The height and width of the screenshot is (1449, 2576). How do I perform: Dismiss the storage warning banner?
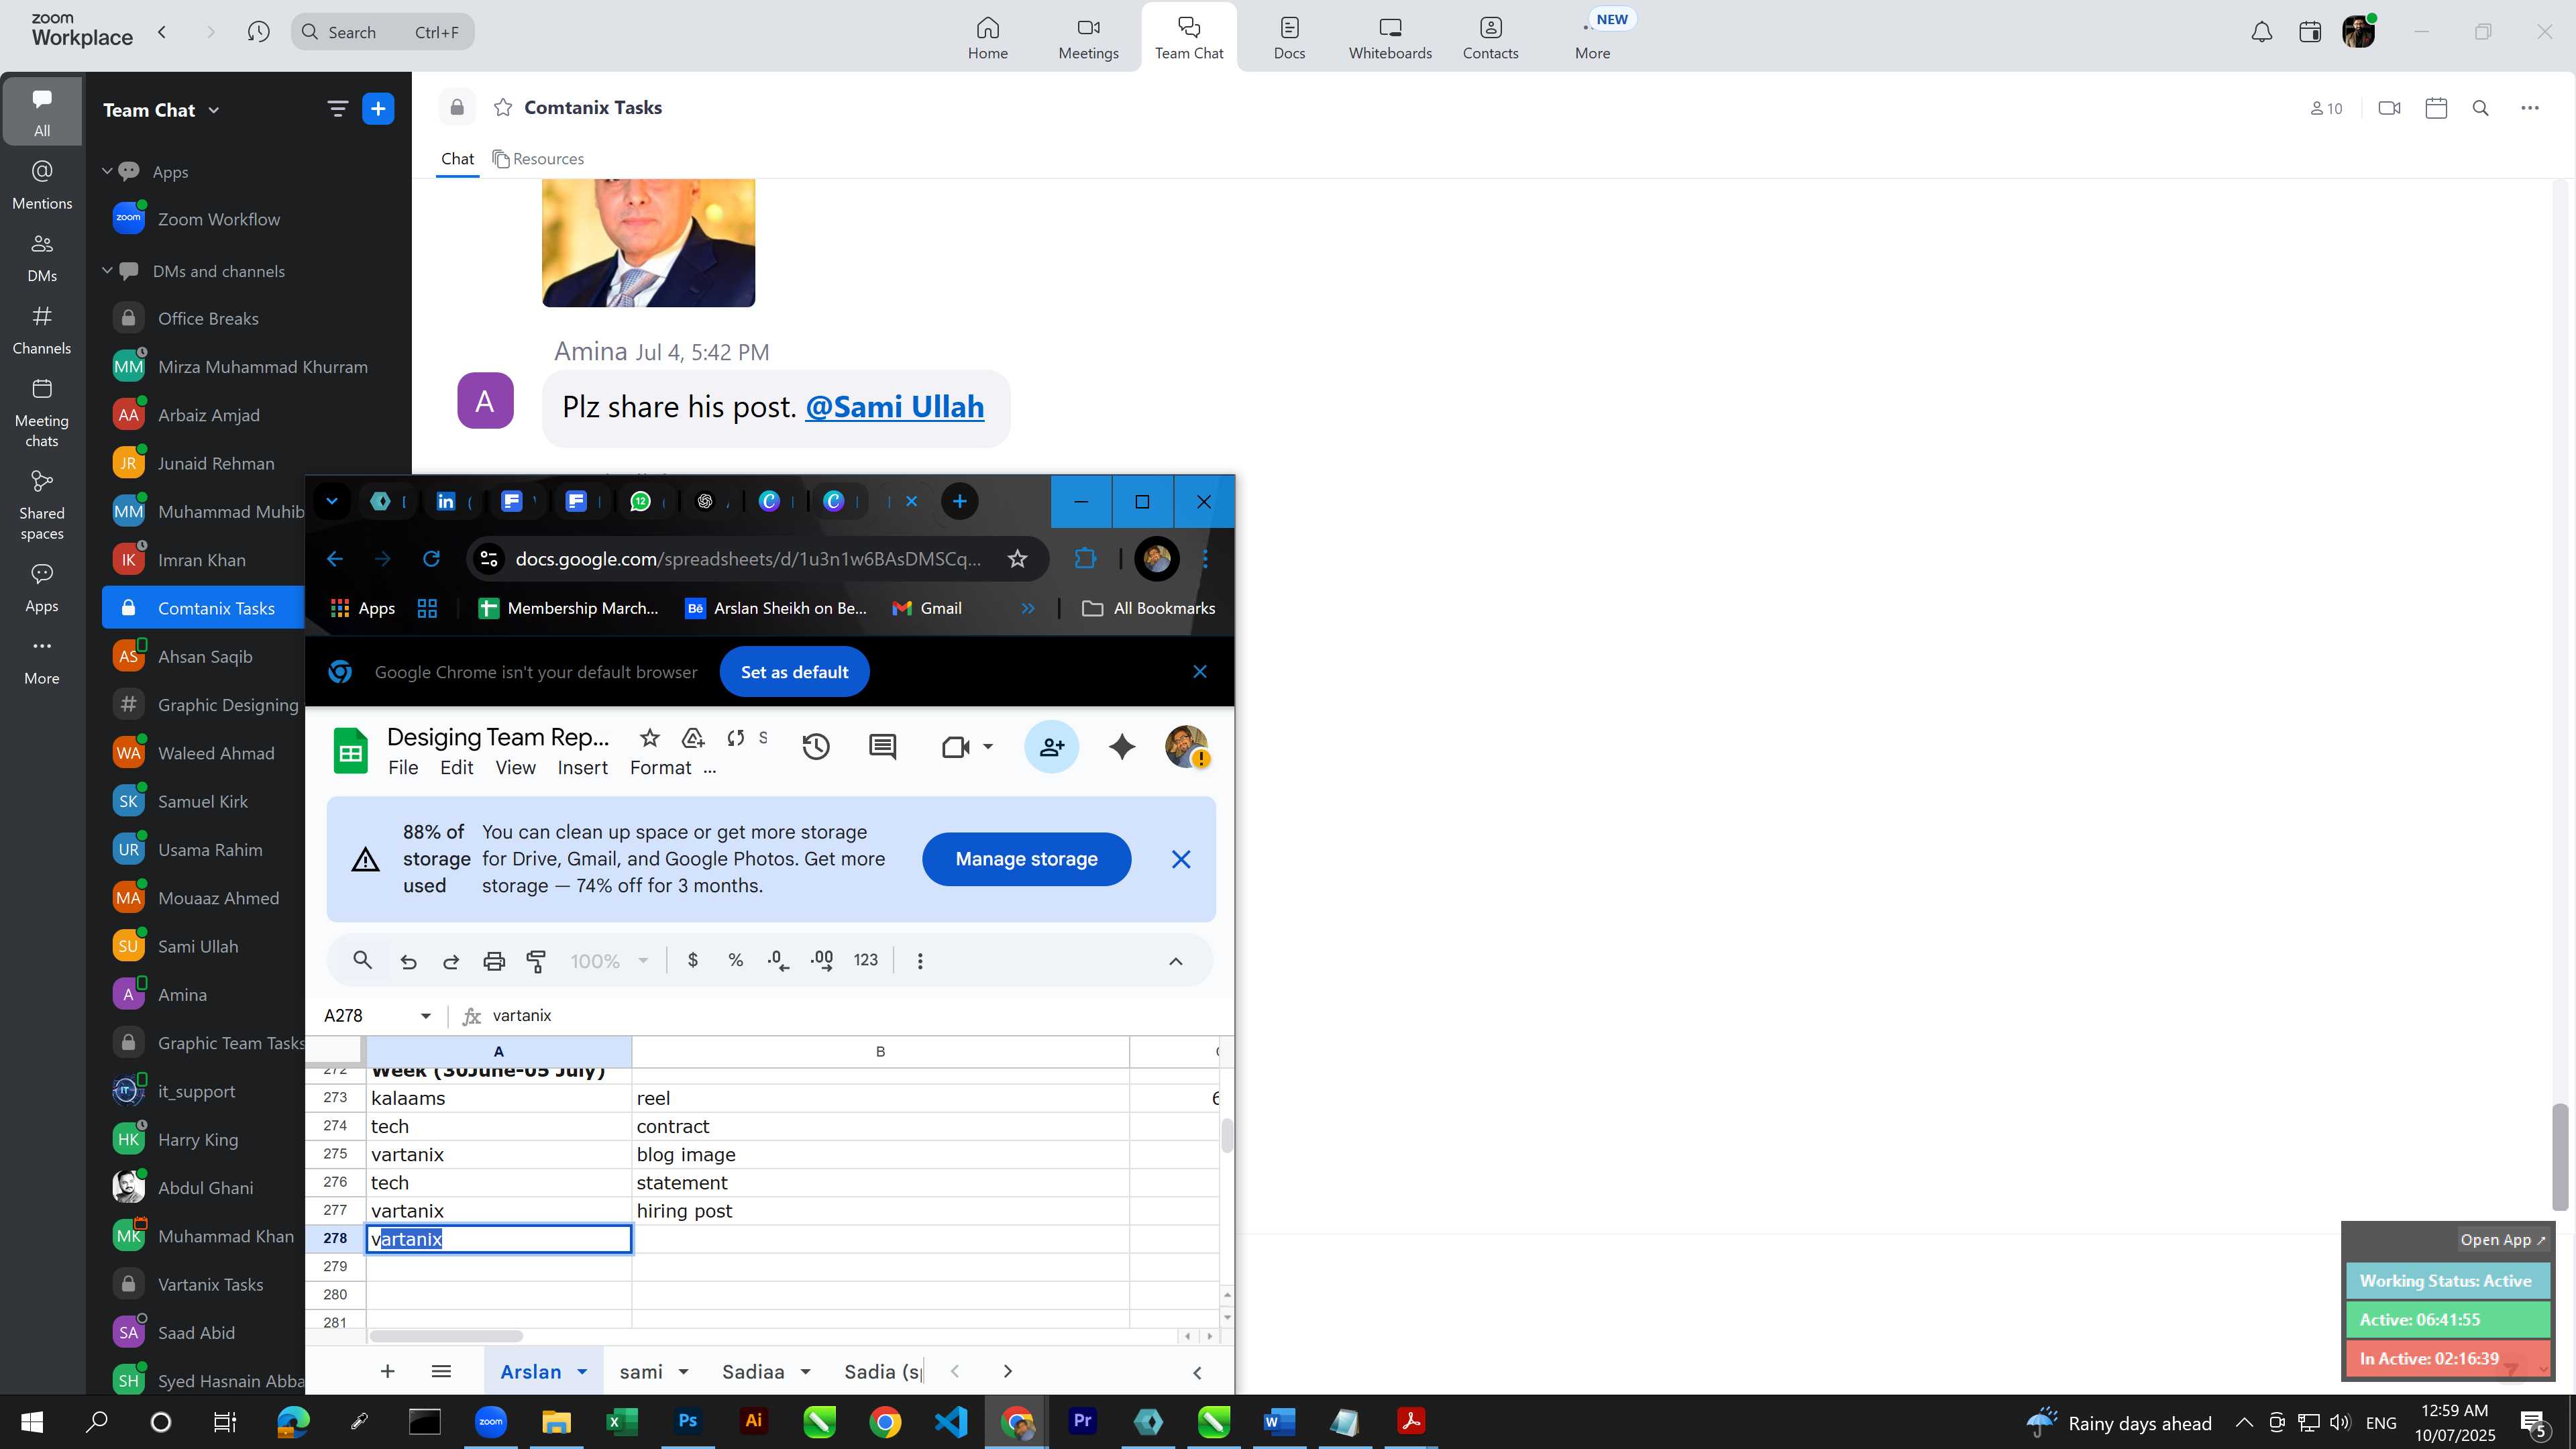(x=1180, y=860)
